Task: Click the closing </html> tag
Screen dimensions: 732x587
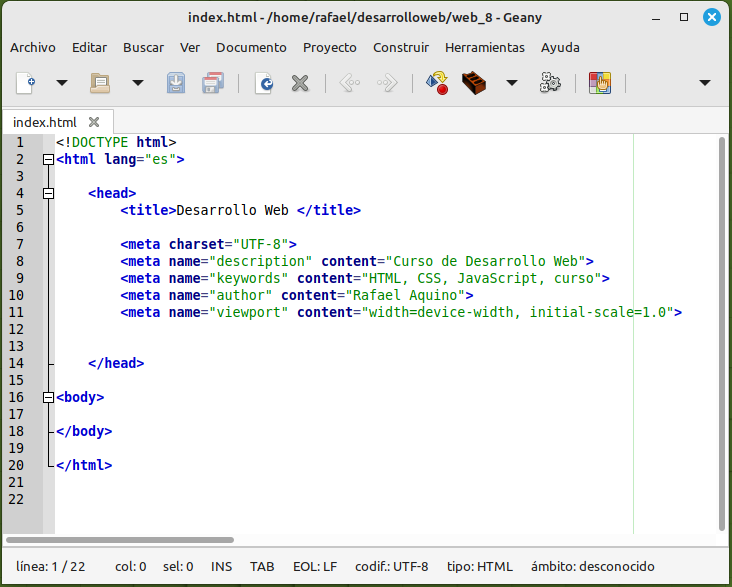Action: [x=84, y=466]
